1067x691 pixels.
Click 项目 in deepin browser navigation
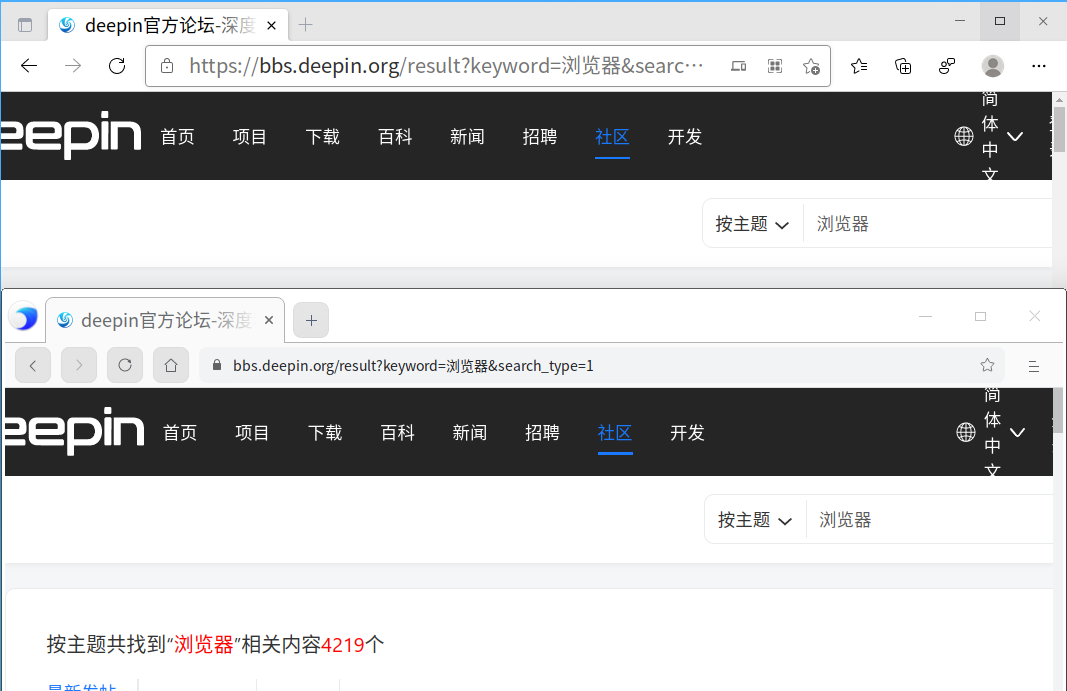[x=252, y=433]
